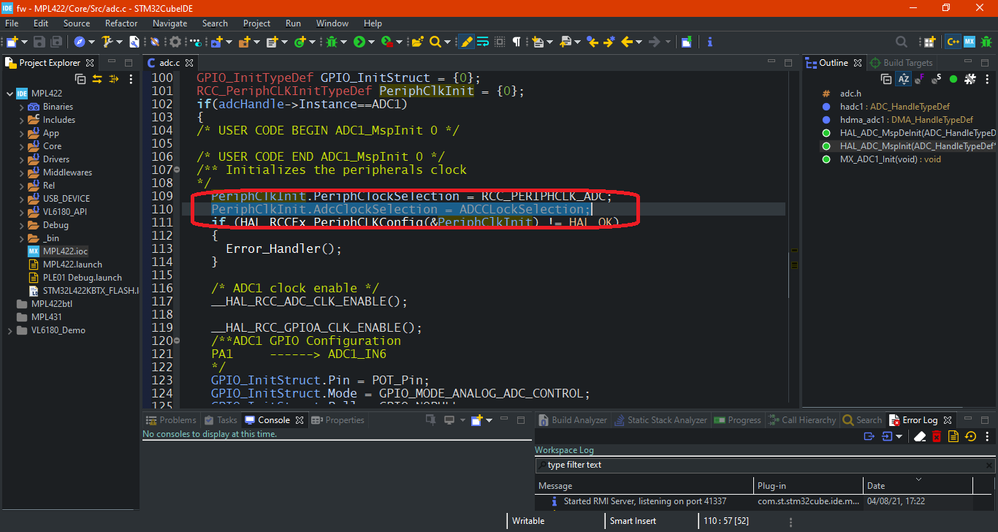998x532 pixels.
Task: Fold the comment at line 107
Action: (x=177, y=170)
